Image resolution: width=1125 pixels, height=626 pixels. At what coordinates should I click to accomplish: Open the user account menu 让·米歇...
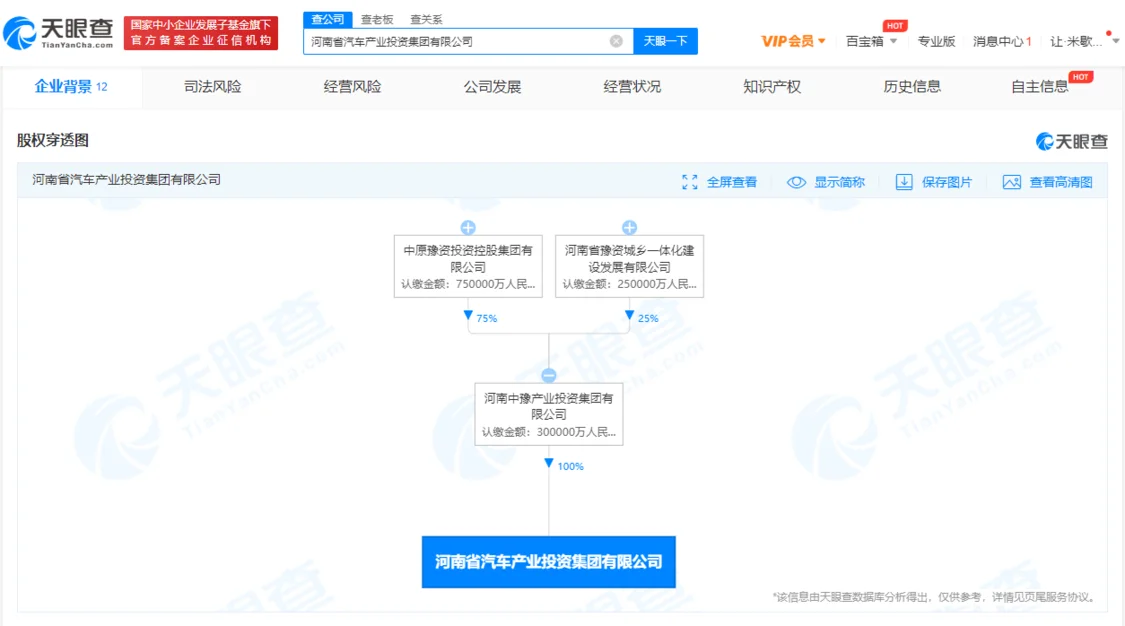point(1082,42)
